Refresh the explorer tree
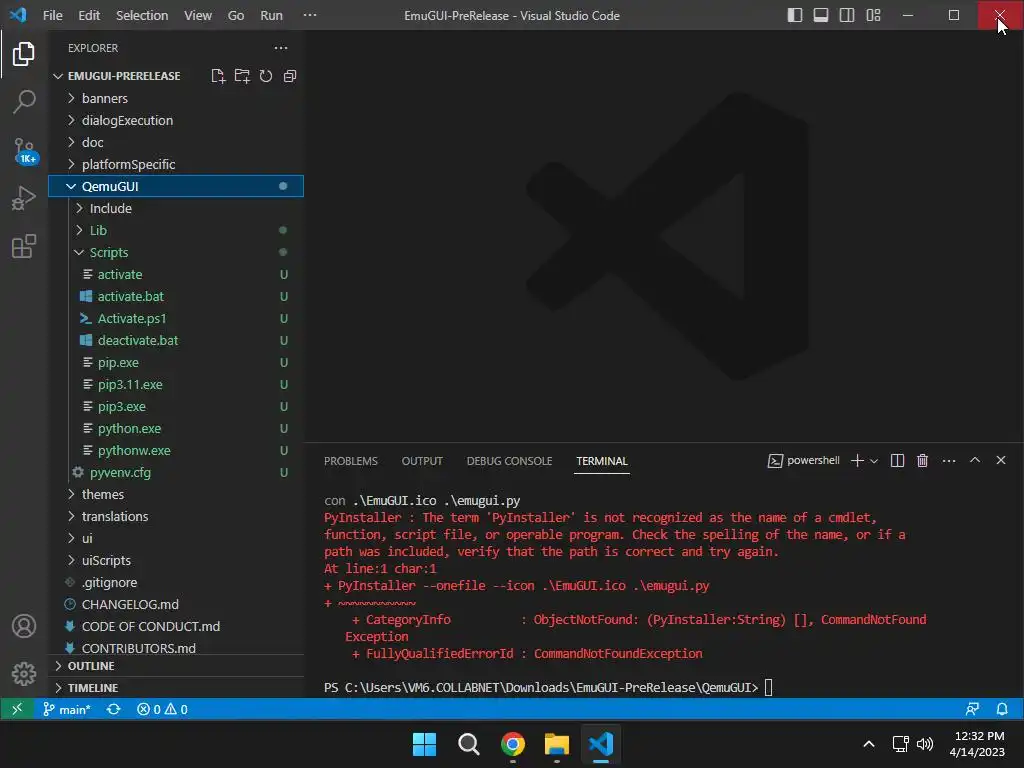 coord(266,76)
